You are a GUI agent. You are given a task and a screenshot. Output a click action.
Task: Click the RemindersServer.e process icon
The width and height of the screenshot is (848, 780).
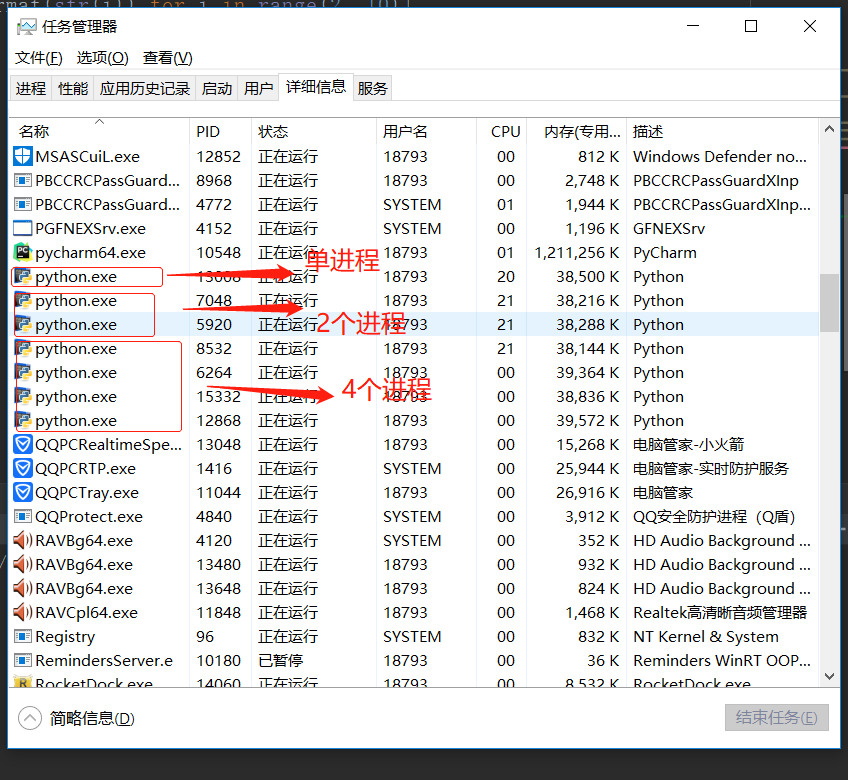pos(23,660)
